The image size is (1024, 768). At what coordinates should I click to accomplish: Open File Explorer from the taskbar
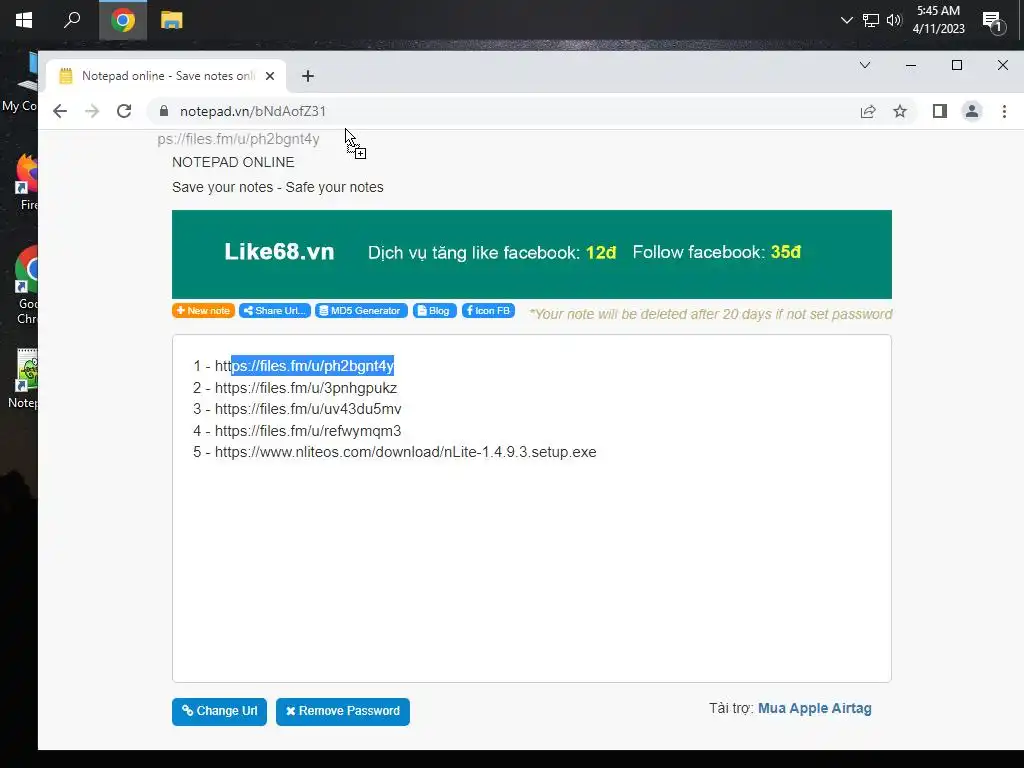172,20
